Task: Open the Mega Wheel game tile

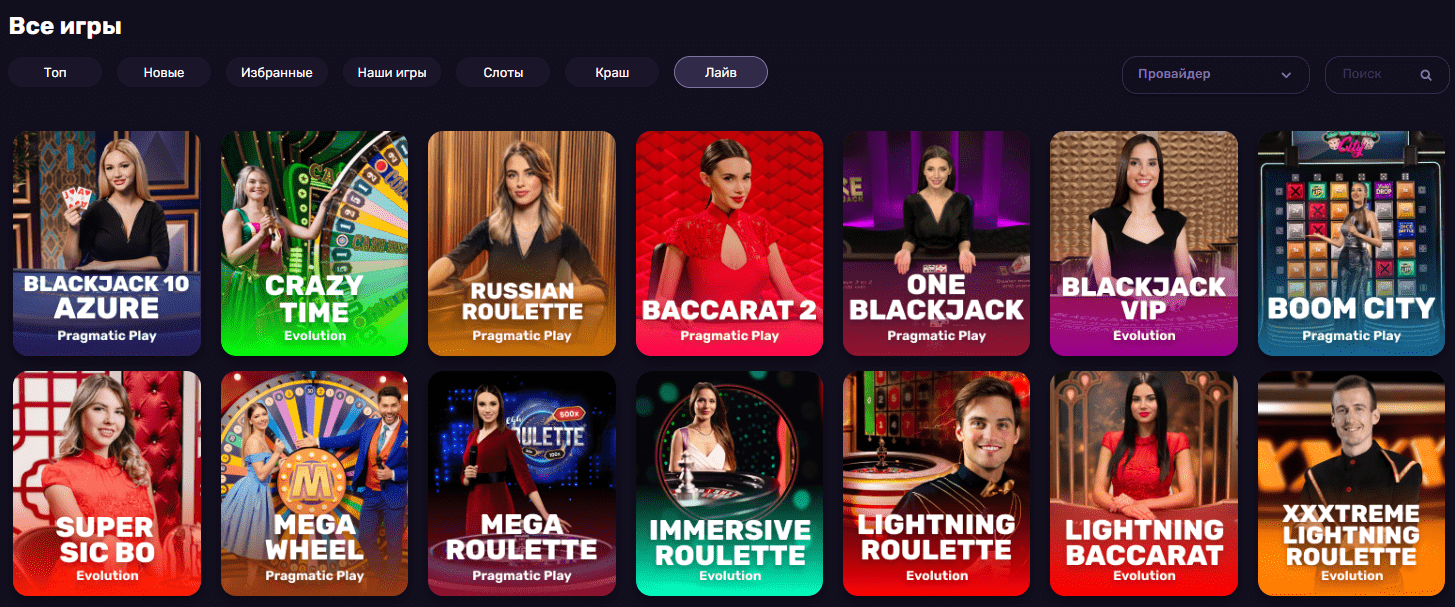Action: coord(314,483)
